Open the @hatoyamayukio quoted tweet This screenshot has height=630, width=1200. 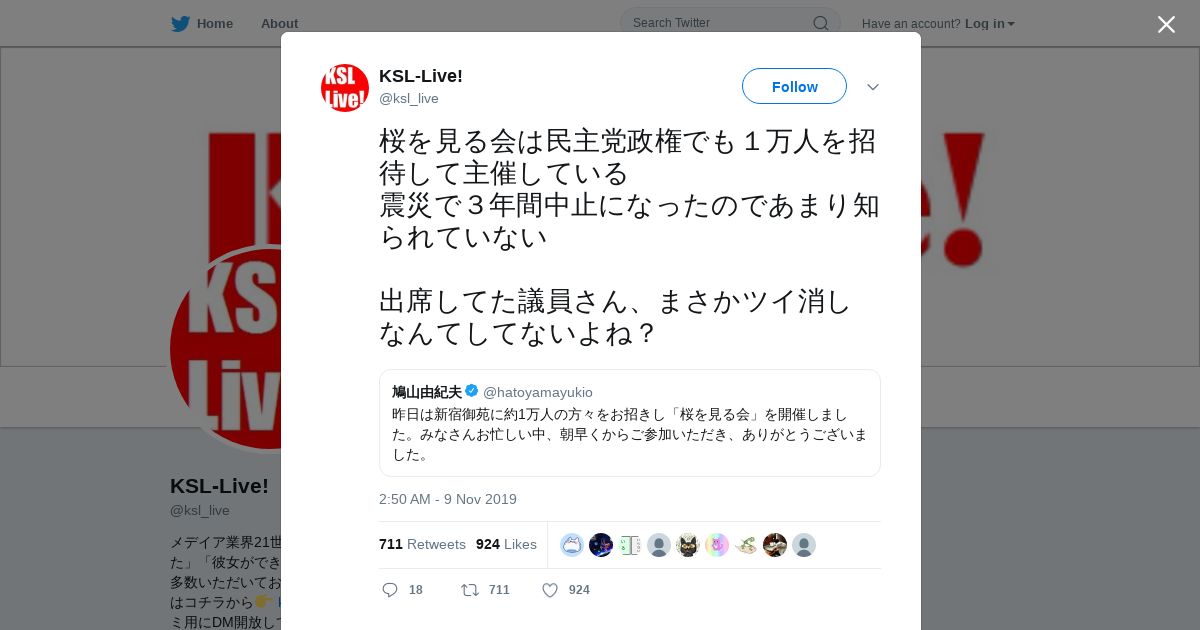[x=630, y=423]
